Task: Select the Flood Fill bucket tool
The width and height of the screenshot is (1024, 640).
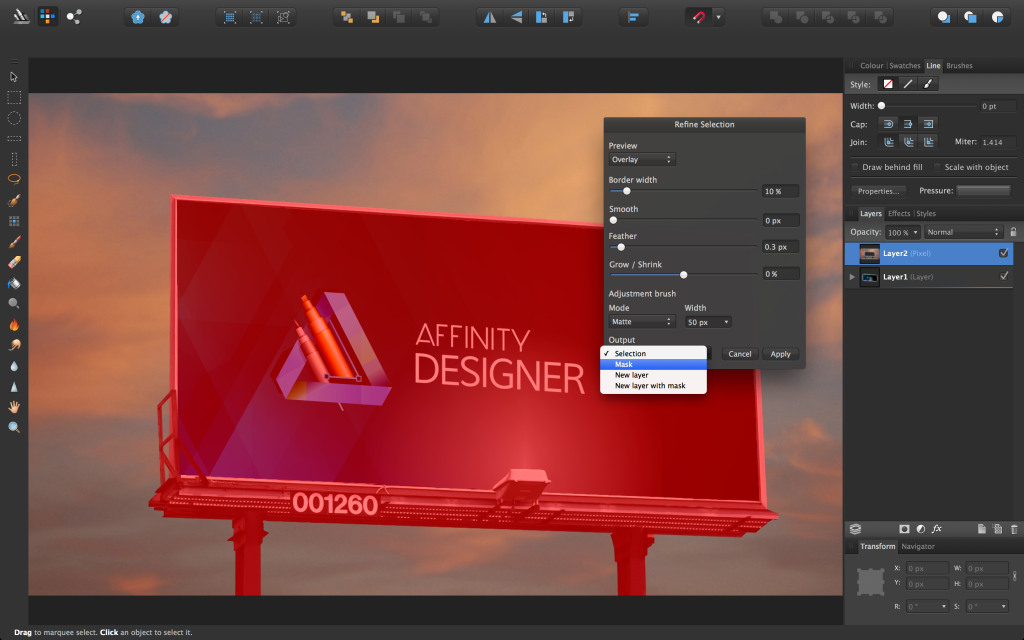Action: click(x=14, y=283)
